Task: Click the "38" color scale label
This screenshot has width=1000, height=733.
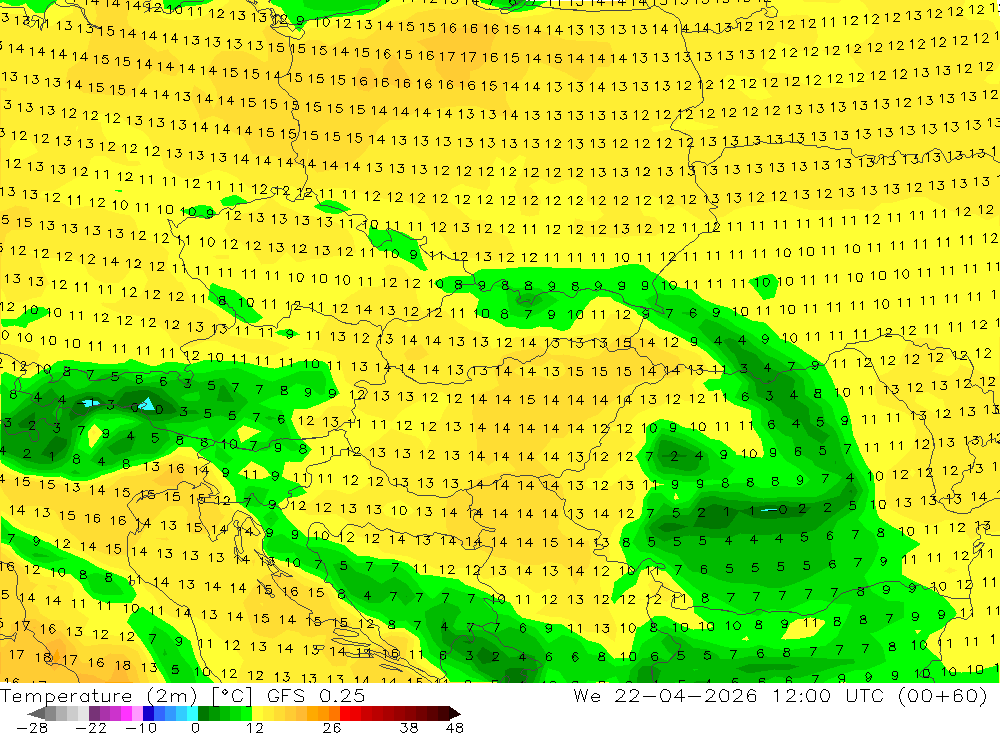Action: pyautogui.click(x=409, y=727)
